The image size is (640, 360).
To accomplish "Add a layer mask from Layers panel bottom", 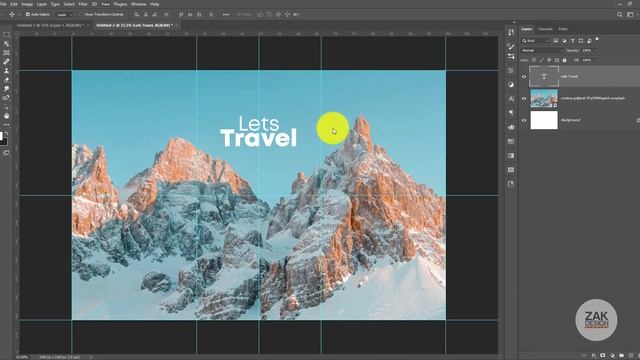I will click(602, 356).
